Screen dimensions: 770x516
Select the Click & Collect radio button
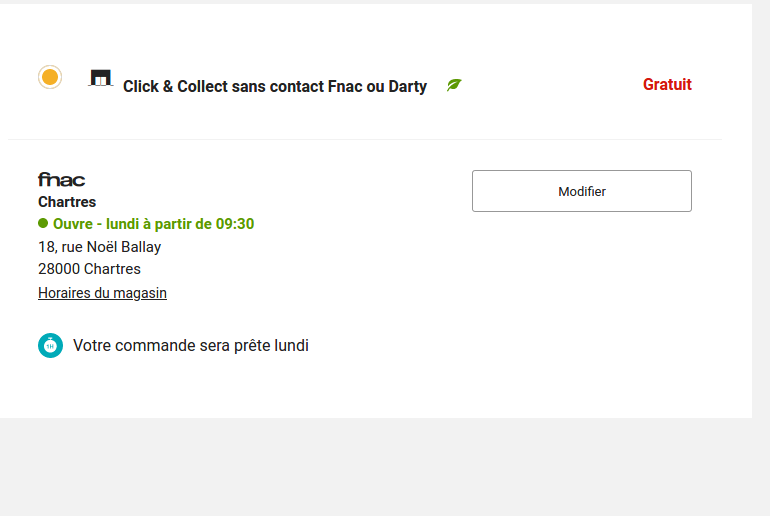[x=50, y=77]
